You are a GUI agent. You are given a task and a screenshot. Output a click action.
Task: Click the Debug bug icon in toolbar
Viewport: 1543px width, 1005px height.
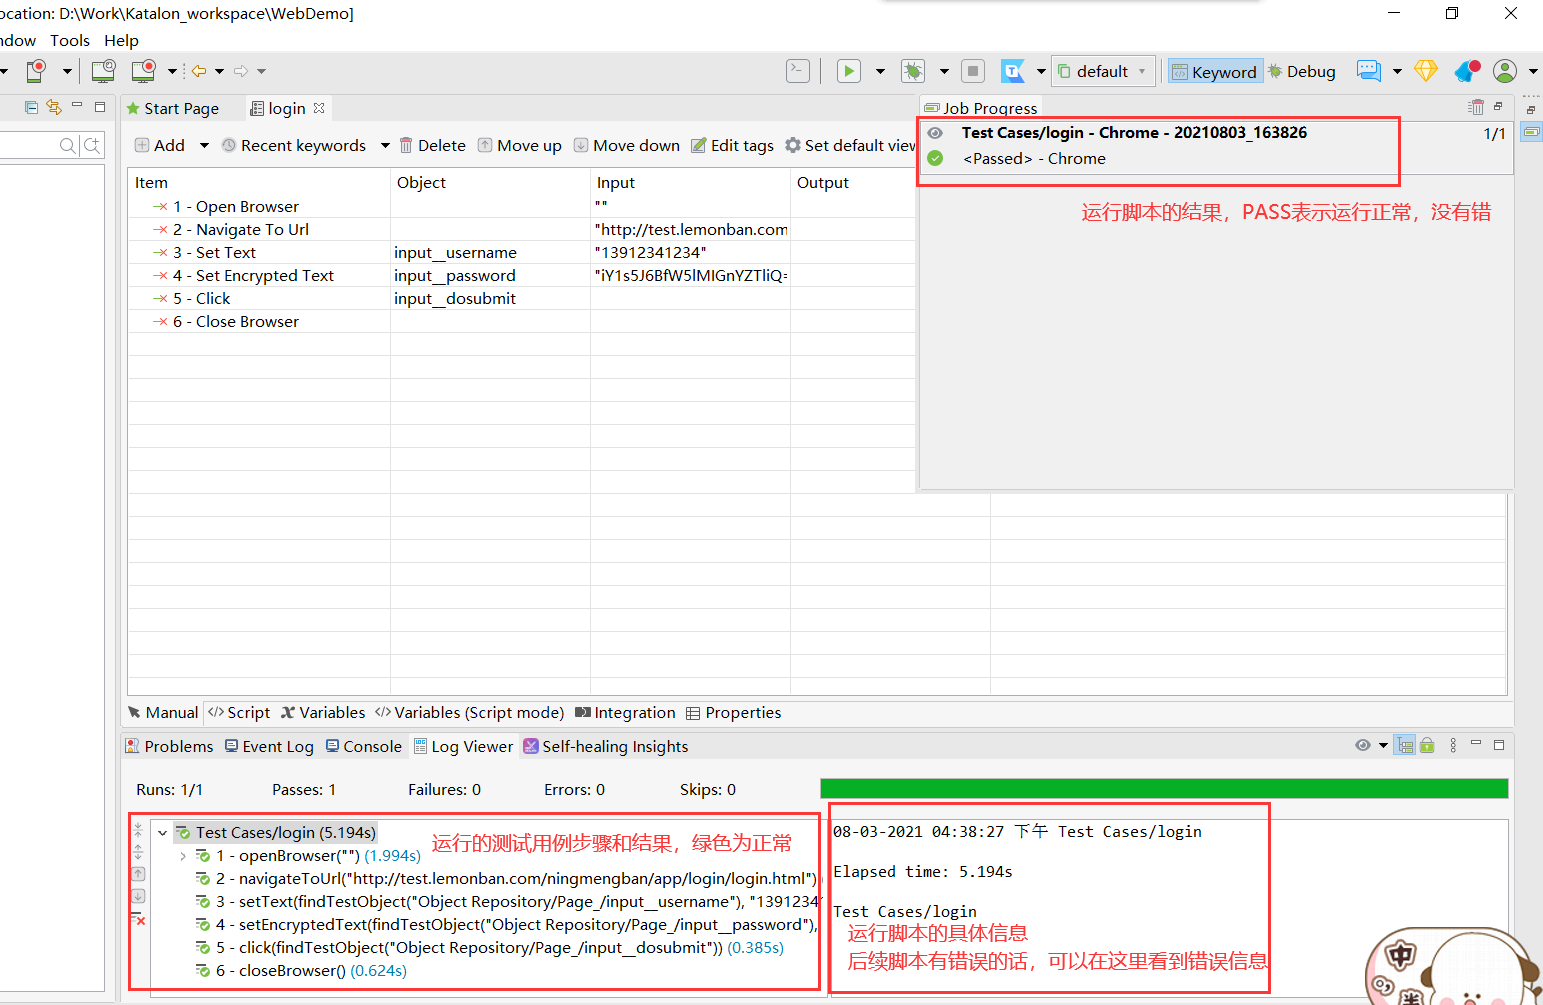click(912, 71)
